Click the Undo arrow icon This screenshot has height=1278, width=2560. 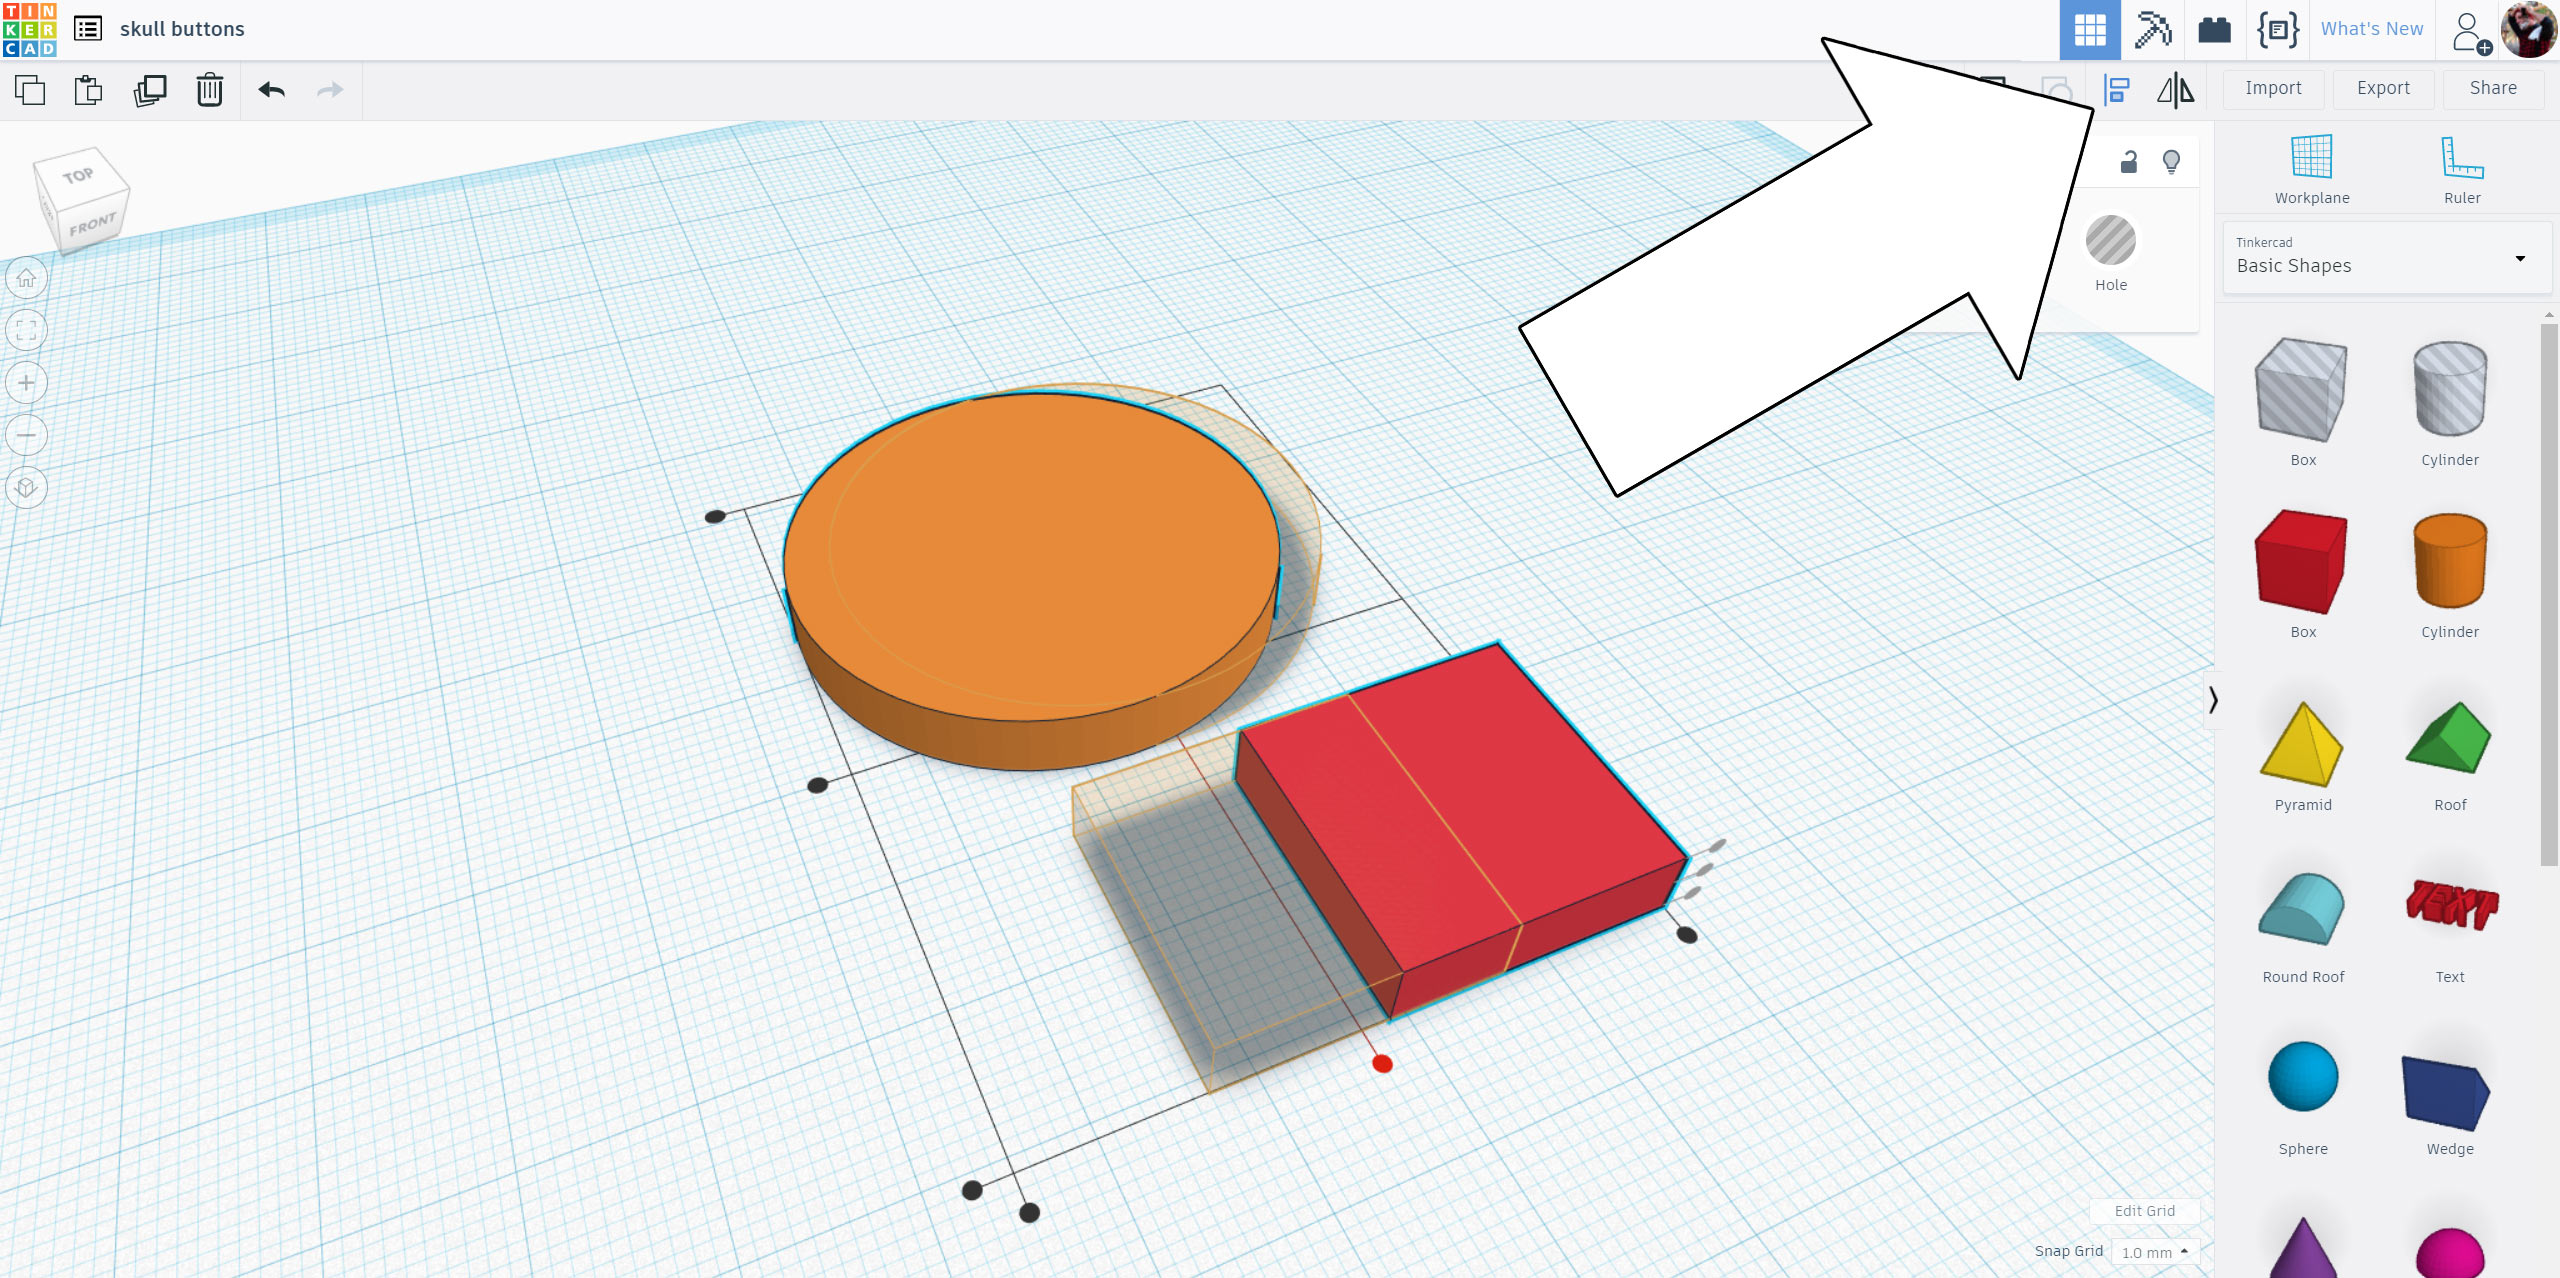point(271,90)
